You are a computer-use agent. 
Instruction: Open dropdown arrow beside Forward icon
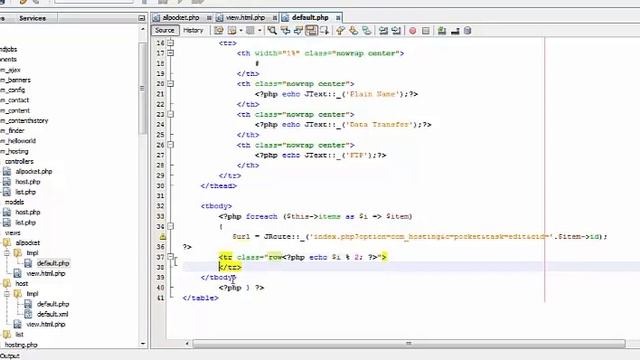pyautogui.click(x=260, y=31)
